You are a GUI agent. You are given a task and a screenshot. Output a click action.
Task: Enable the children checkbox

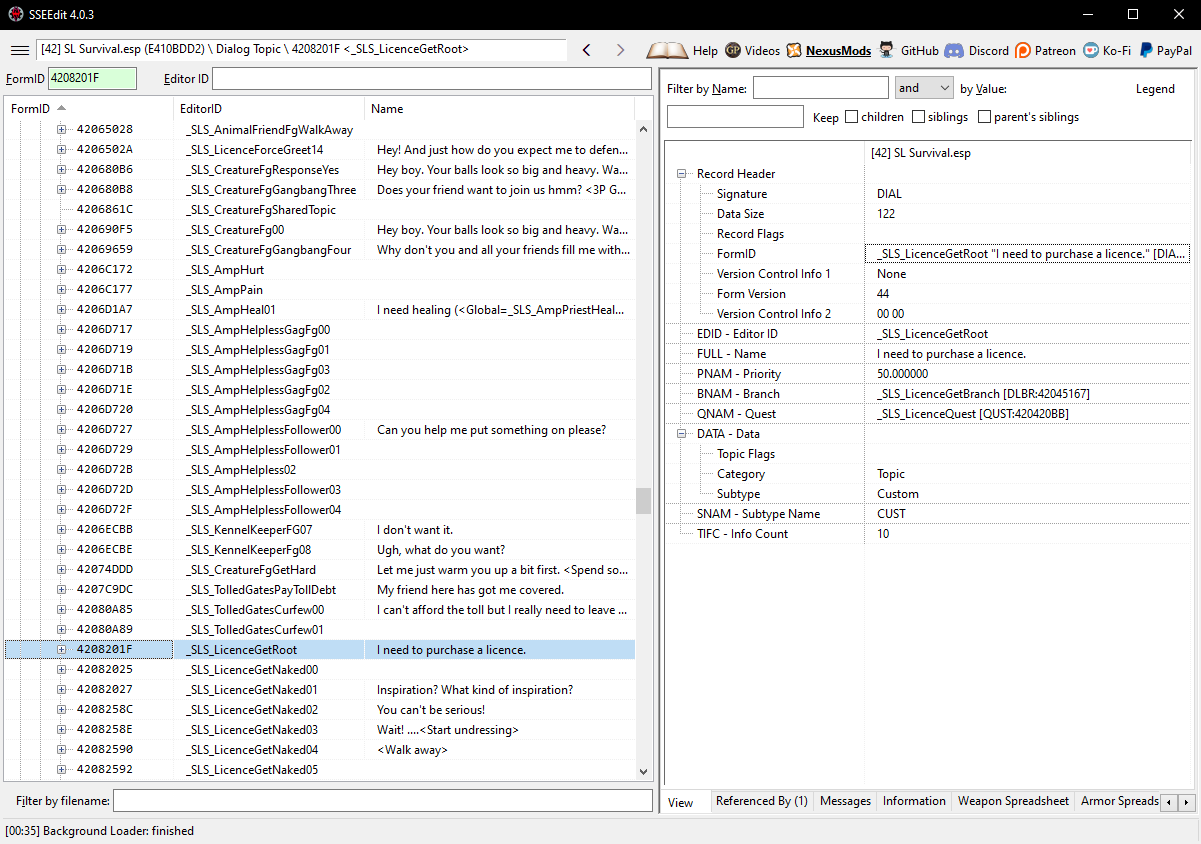click(852, 117)
